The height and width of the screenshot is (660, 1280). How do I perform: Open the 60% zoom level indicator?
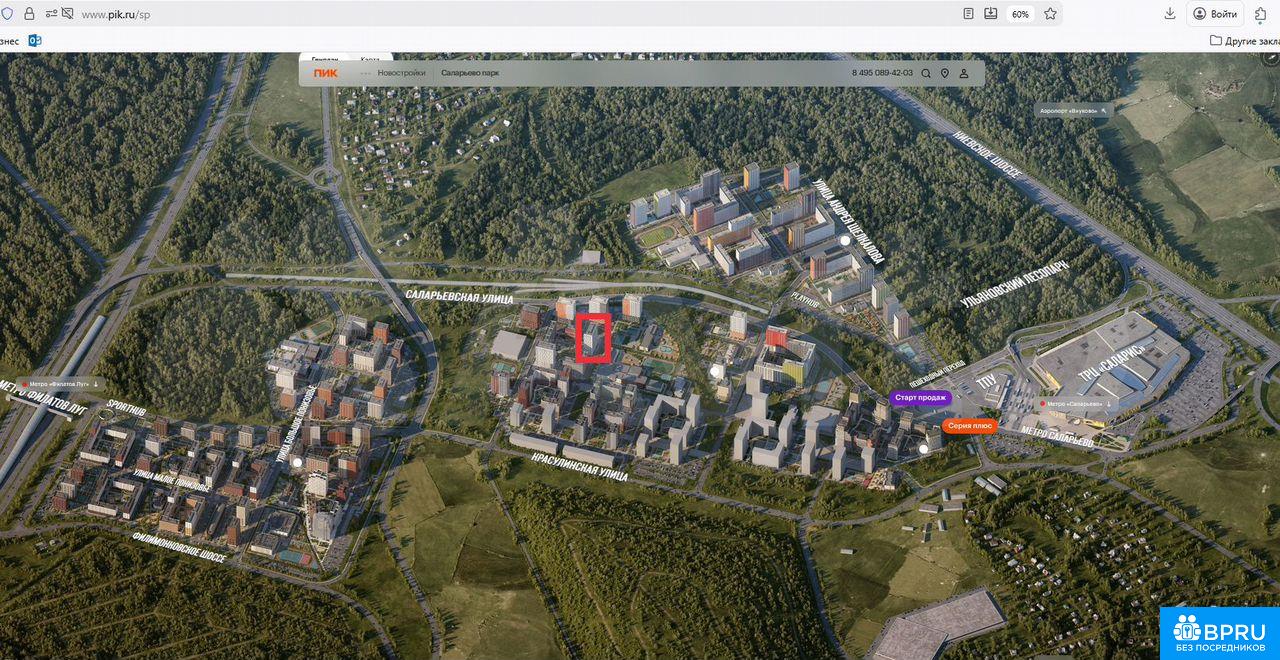click(1020, 14)
